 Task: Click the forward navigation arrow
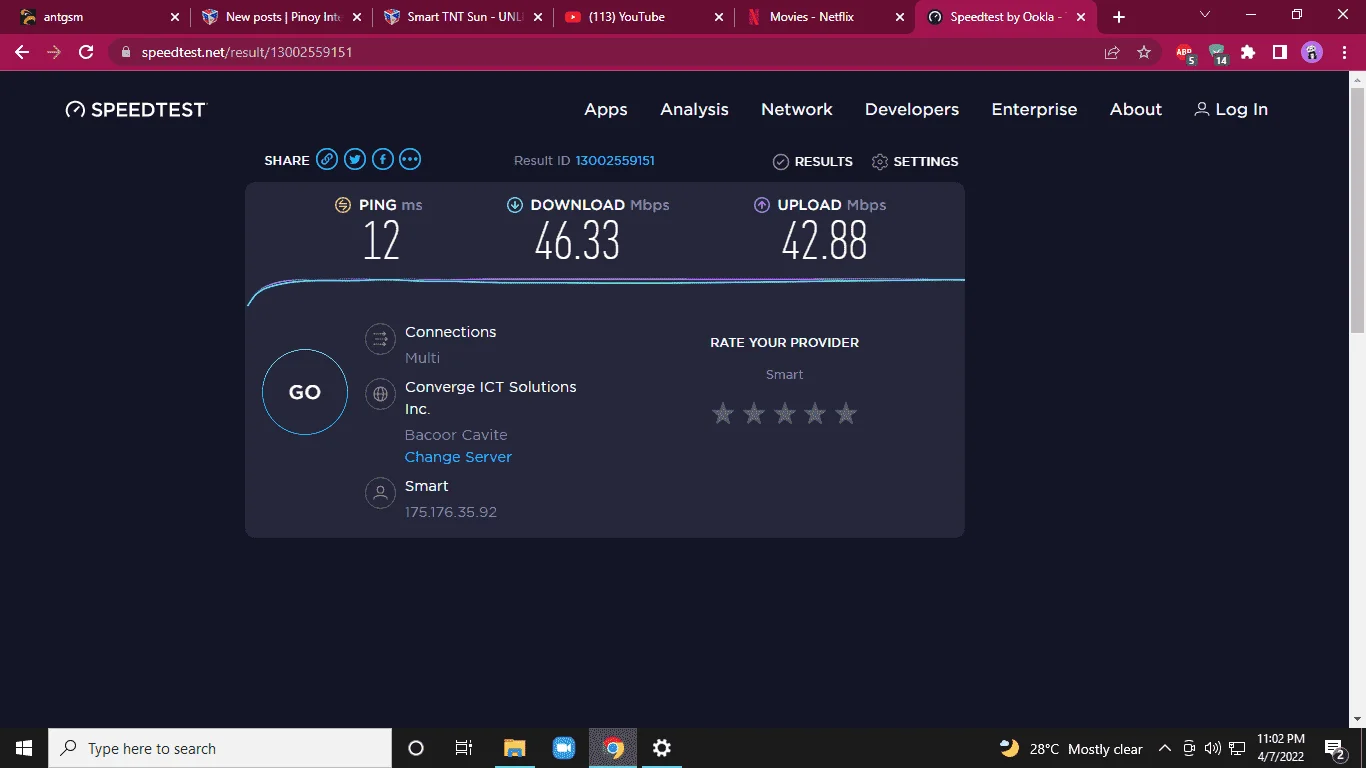click(x=54, y=52)
